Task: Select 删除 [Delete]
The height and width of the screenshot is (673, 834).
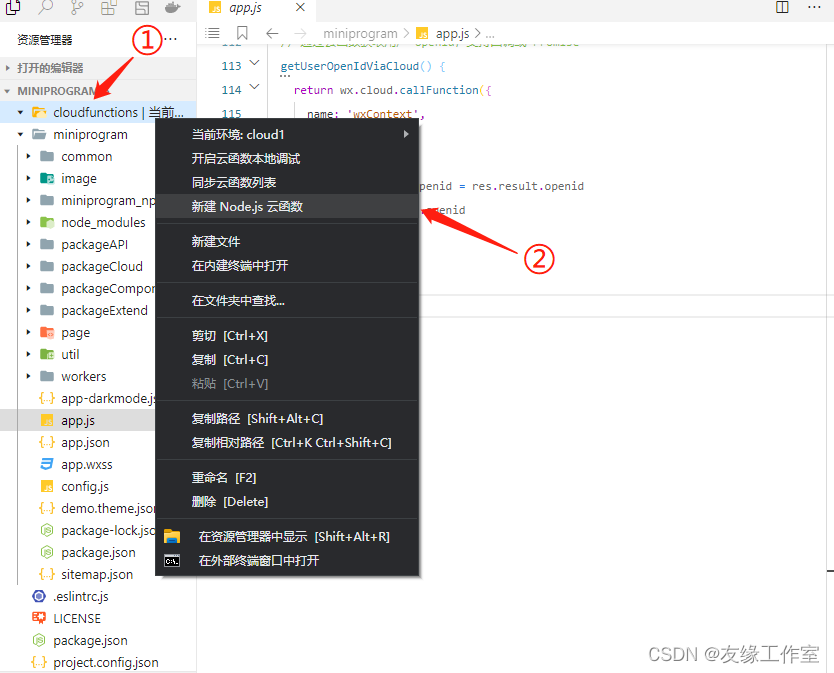Action: coord(287,502)
